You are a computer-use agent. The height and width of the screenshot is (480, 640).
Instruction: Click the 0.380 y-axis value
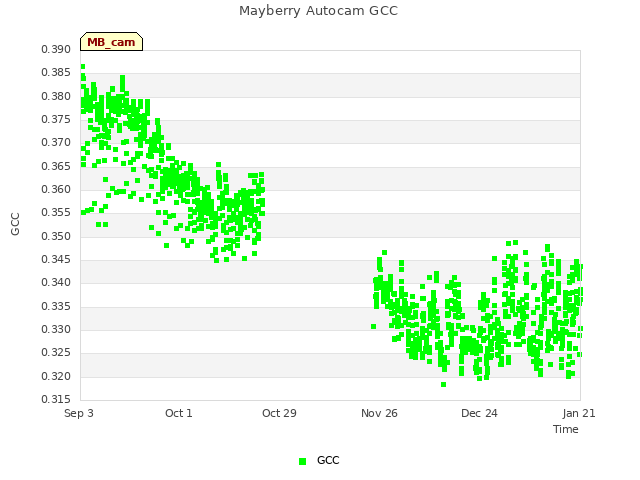(x=56, y=96)
